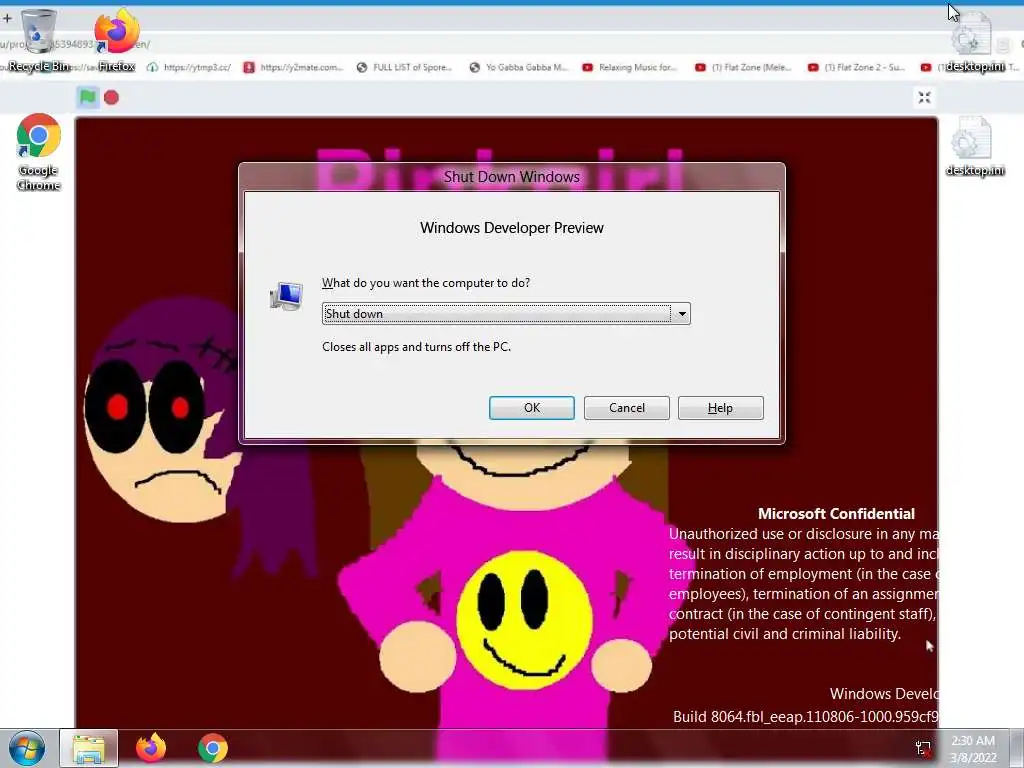Image resolution: width=1024 pixels, height=768 pixels.
Task: Click the 'Microsoft Confidential' watermark heading
Action: point(837,514)
